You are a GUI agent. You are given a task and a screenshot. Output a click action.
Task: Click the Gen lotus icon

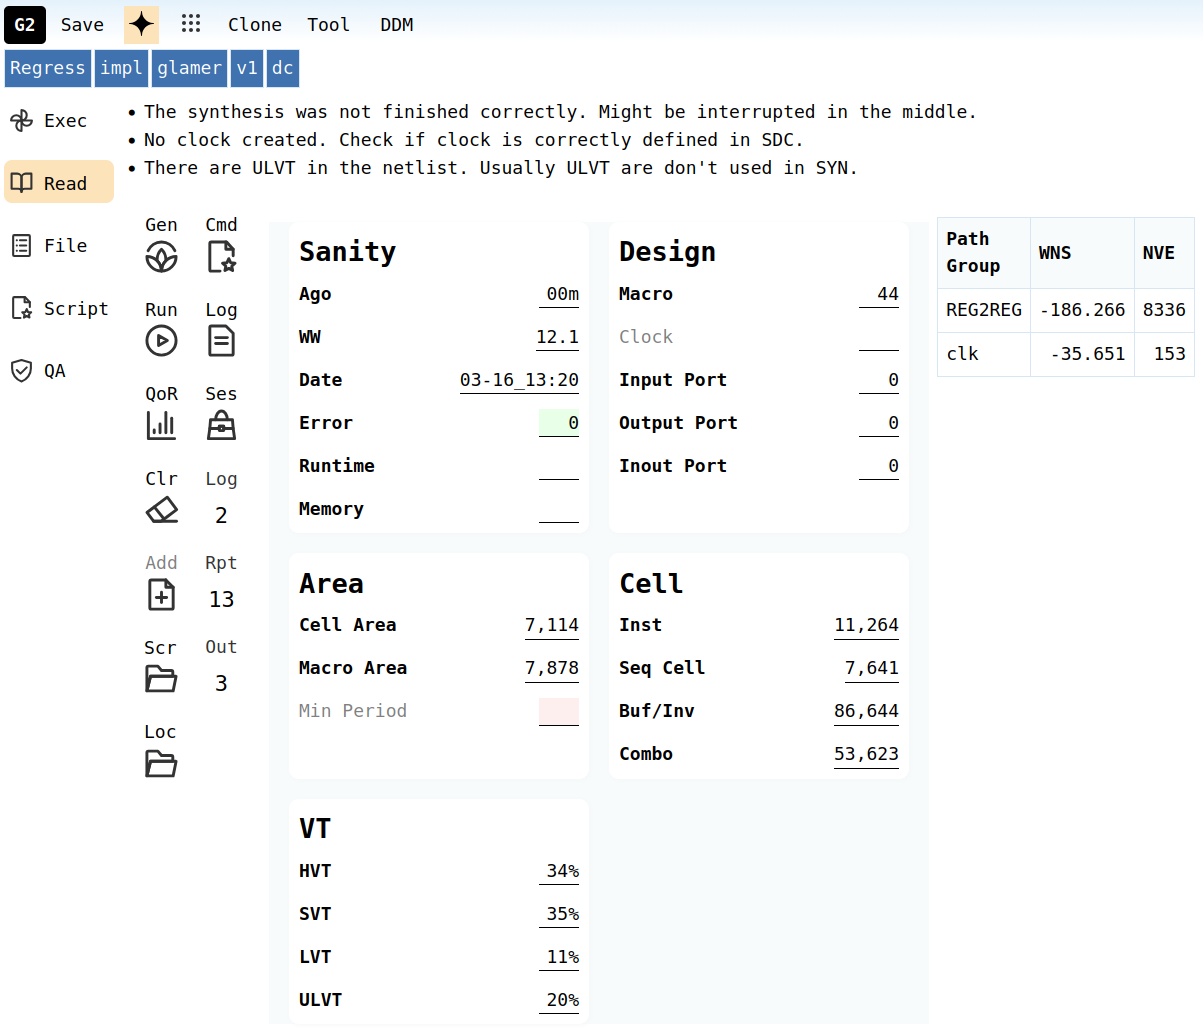pos(161,257)
